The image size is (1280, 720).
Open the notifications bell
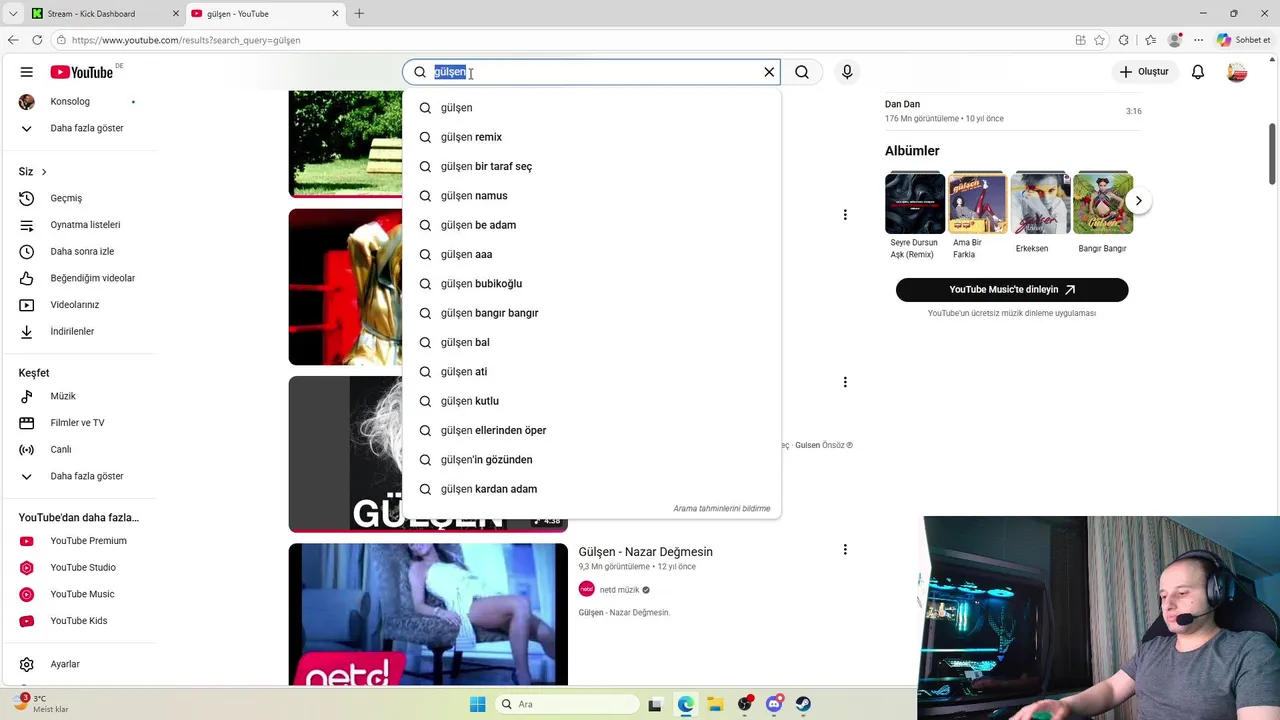point(1198,72)
